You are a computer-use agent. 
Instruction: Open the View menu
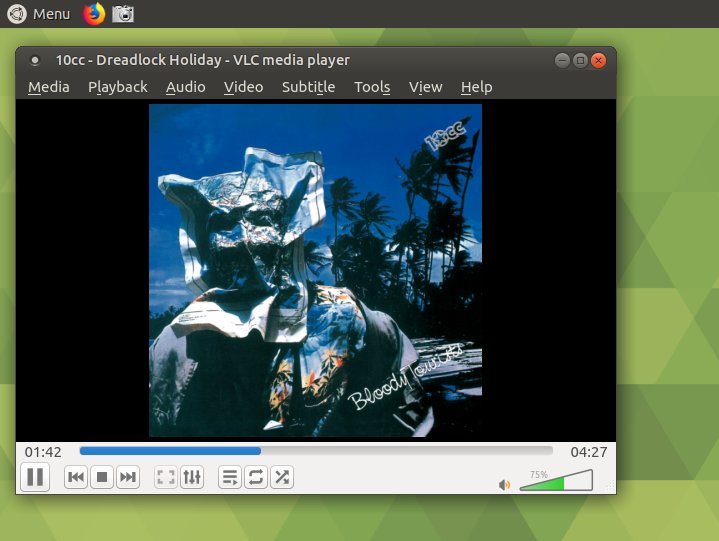click(426, 87)
